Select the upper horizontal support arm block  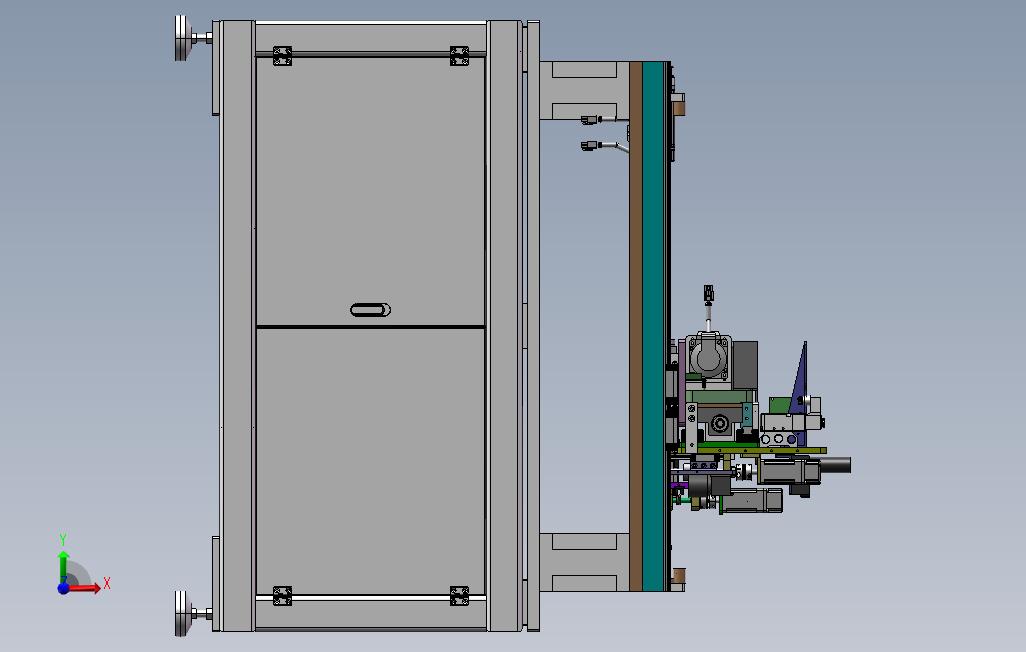pos(584,91)
